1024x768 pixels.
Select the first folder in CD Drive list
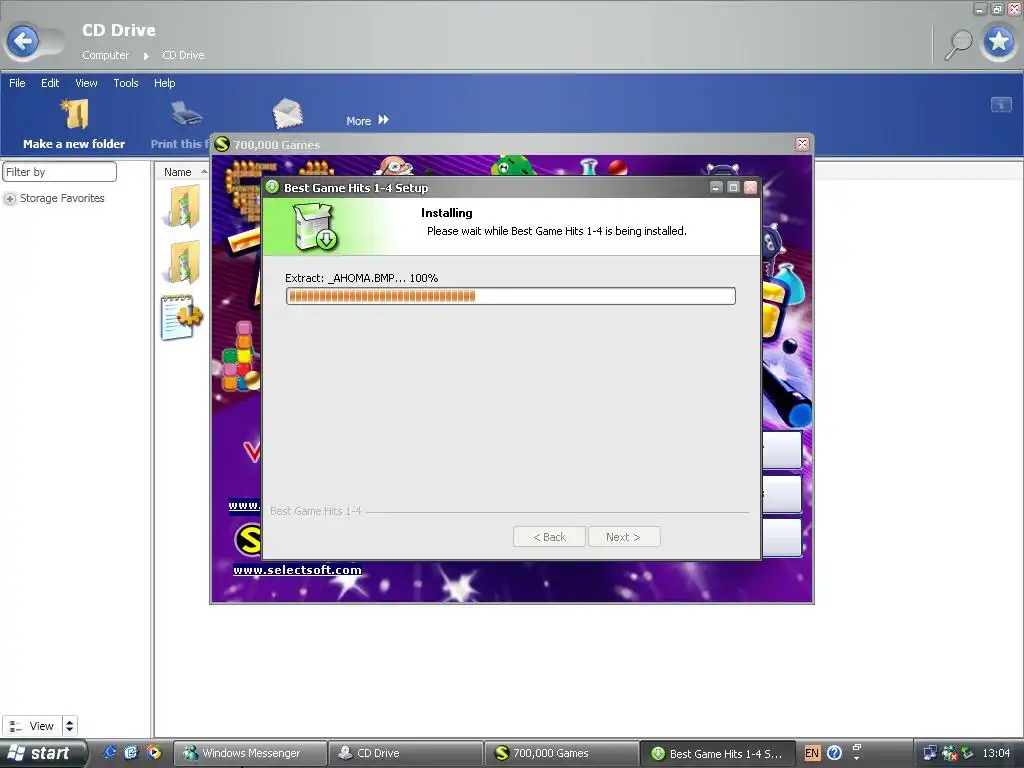pyautogui.click(x=182, y=206)
